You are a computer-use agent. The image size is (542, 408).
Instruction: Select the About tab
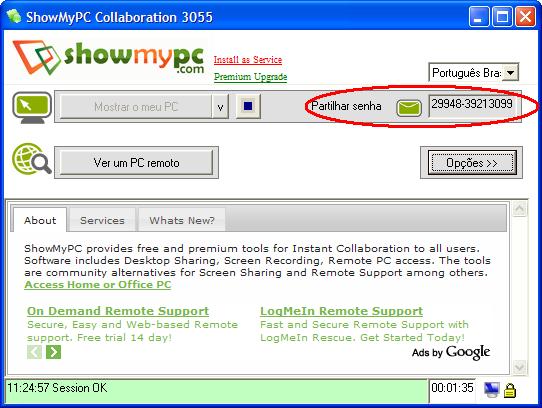(40, 220)
